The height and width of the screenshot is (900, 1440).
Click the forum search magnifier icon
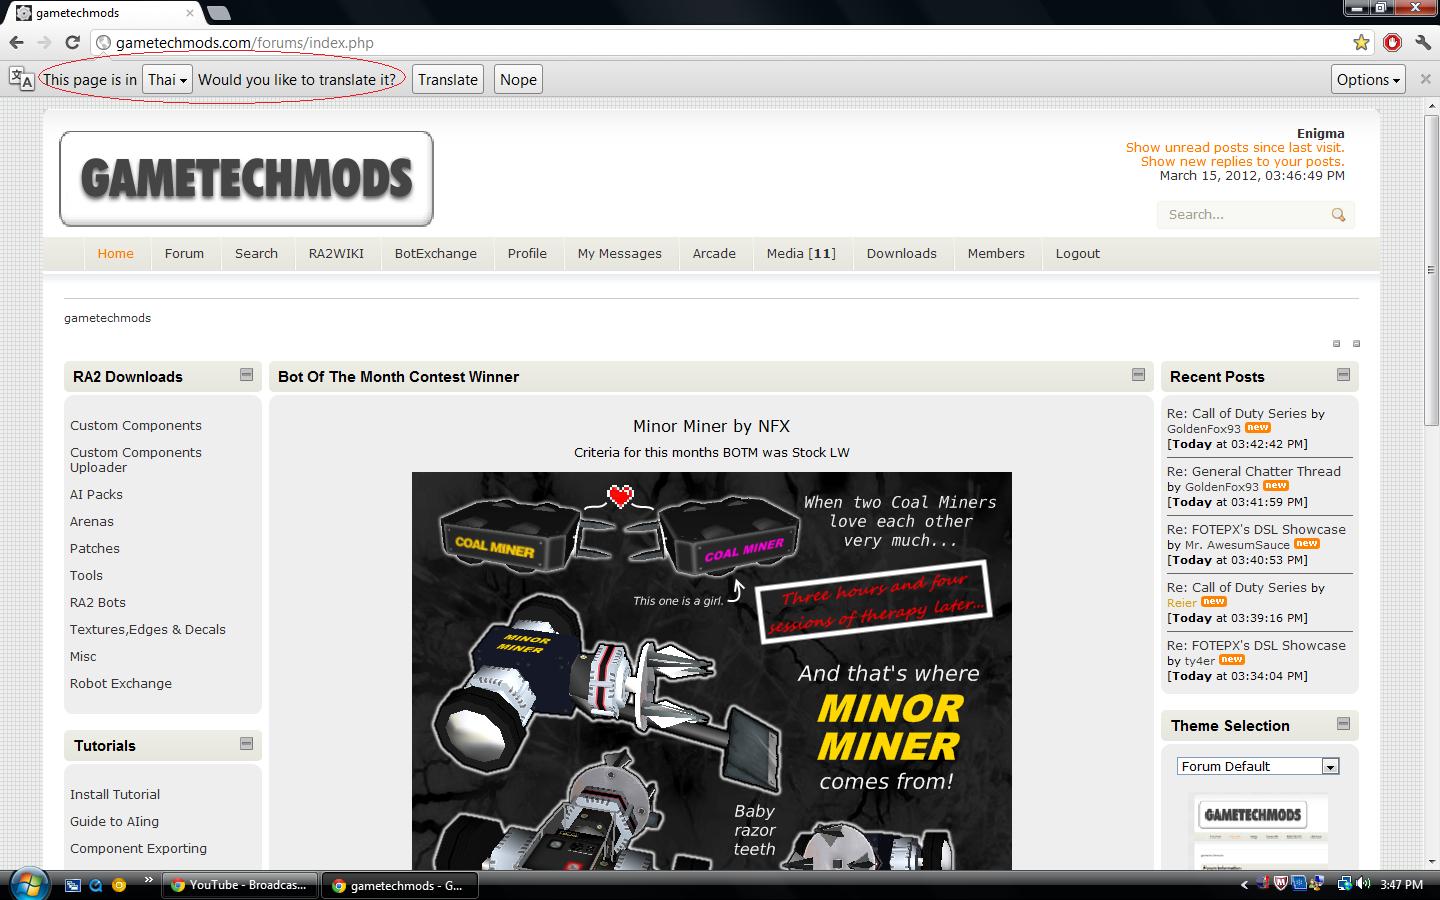pos(1338,214)
